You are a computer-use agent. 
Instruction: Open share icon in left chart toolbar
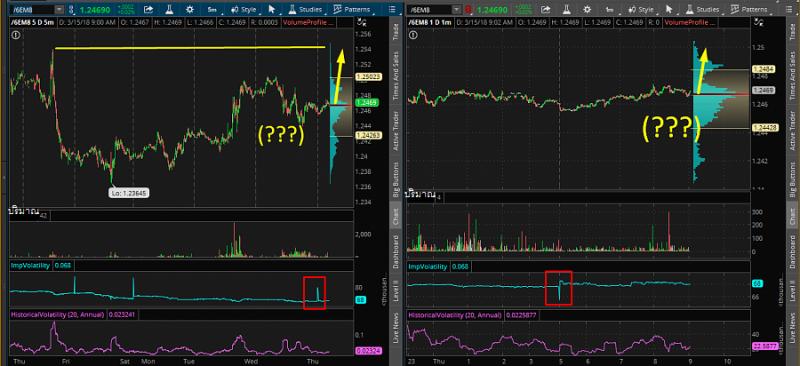(x=148, y=9)
